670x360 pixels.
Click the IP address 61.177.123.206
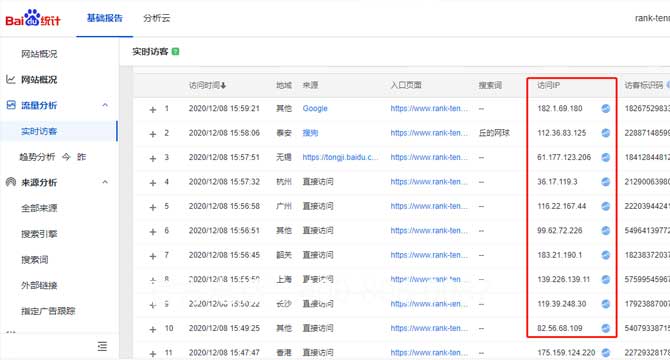coord(564,157)
